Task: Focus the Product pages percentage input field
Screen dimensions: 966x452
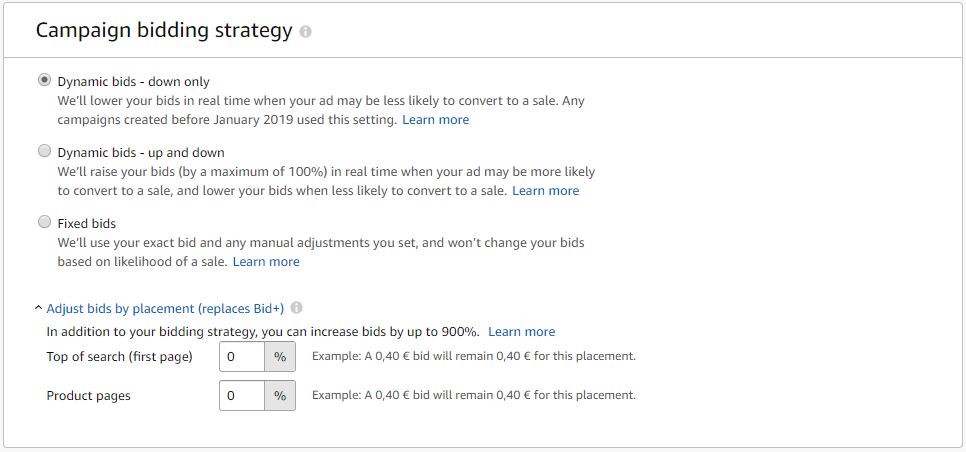Action: 242,395
